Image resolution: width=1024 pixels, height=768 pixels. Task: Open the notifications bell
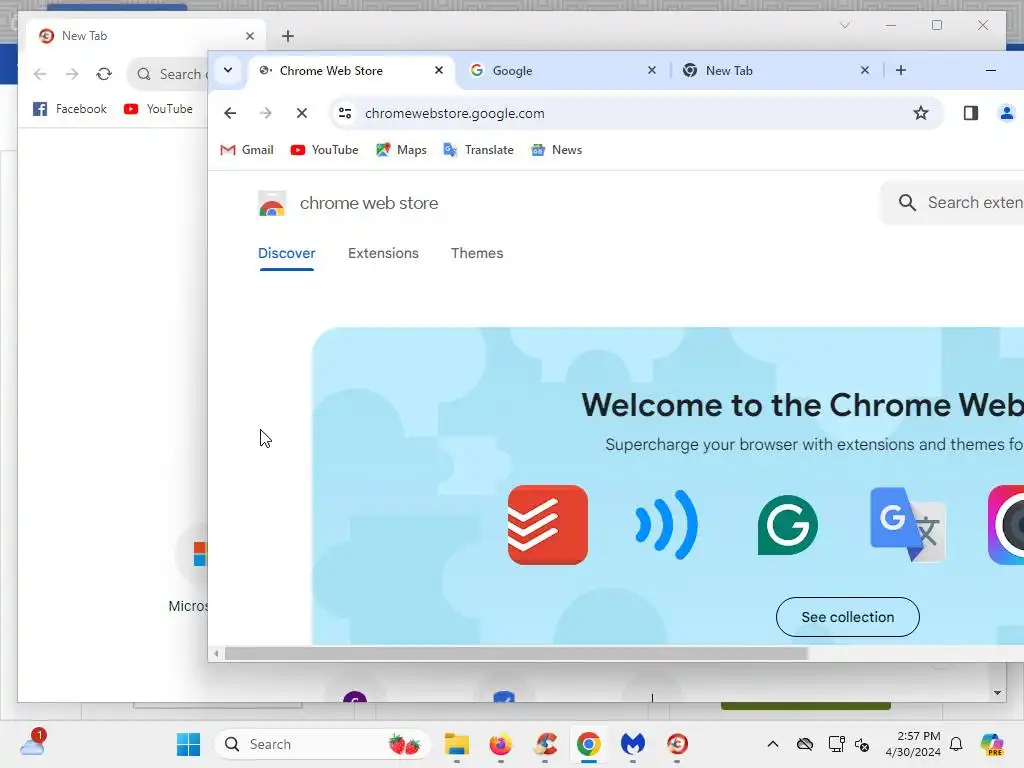pyautogui.click(x=956, y=744)
